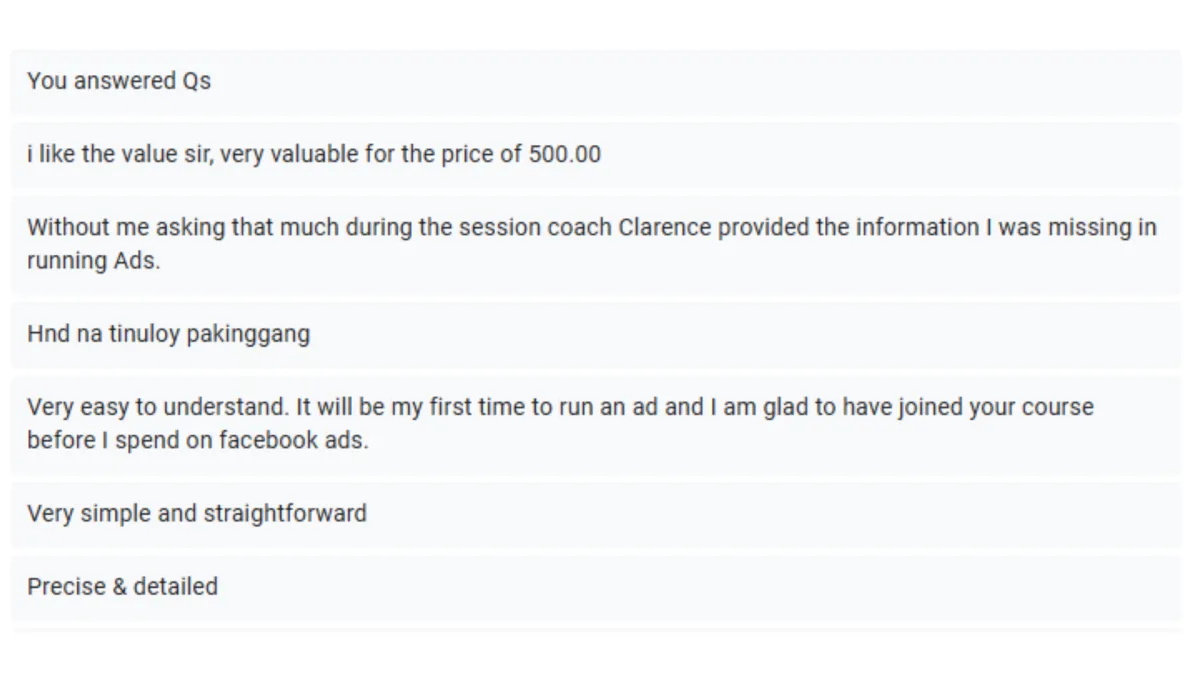
Task: Click the '500.00' price text
Action: [x=565, y=155]
